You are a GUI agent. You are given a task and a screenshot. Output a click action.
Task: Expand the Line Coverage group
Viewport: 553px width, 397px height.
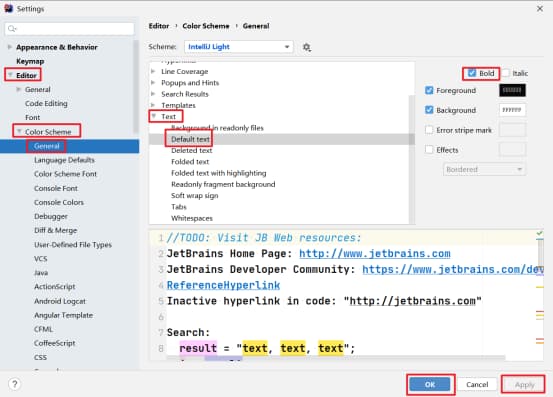153,71
